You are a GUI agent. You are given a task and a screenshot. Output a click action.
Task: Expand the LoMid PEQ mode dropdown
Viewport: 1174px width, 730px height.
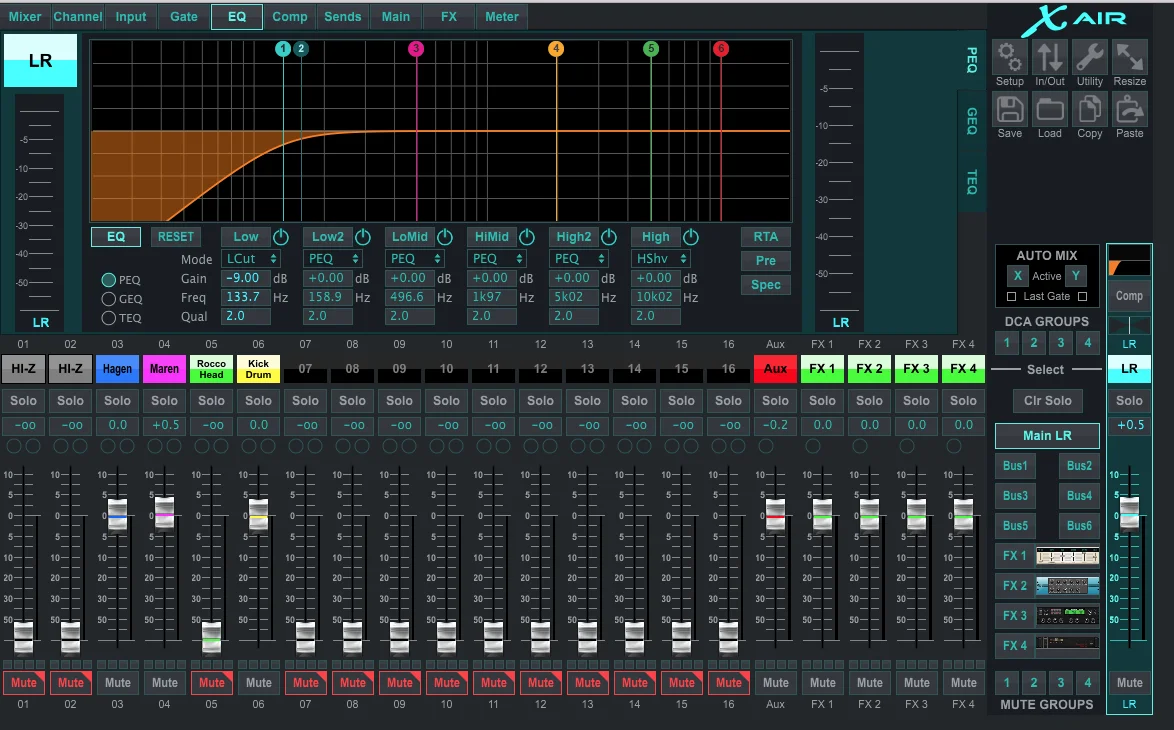tap(415, 259)
